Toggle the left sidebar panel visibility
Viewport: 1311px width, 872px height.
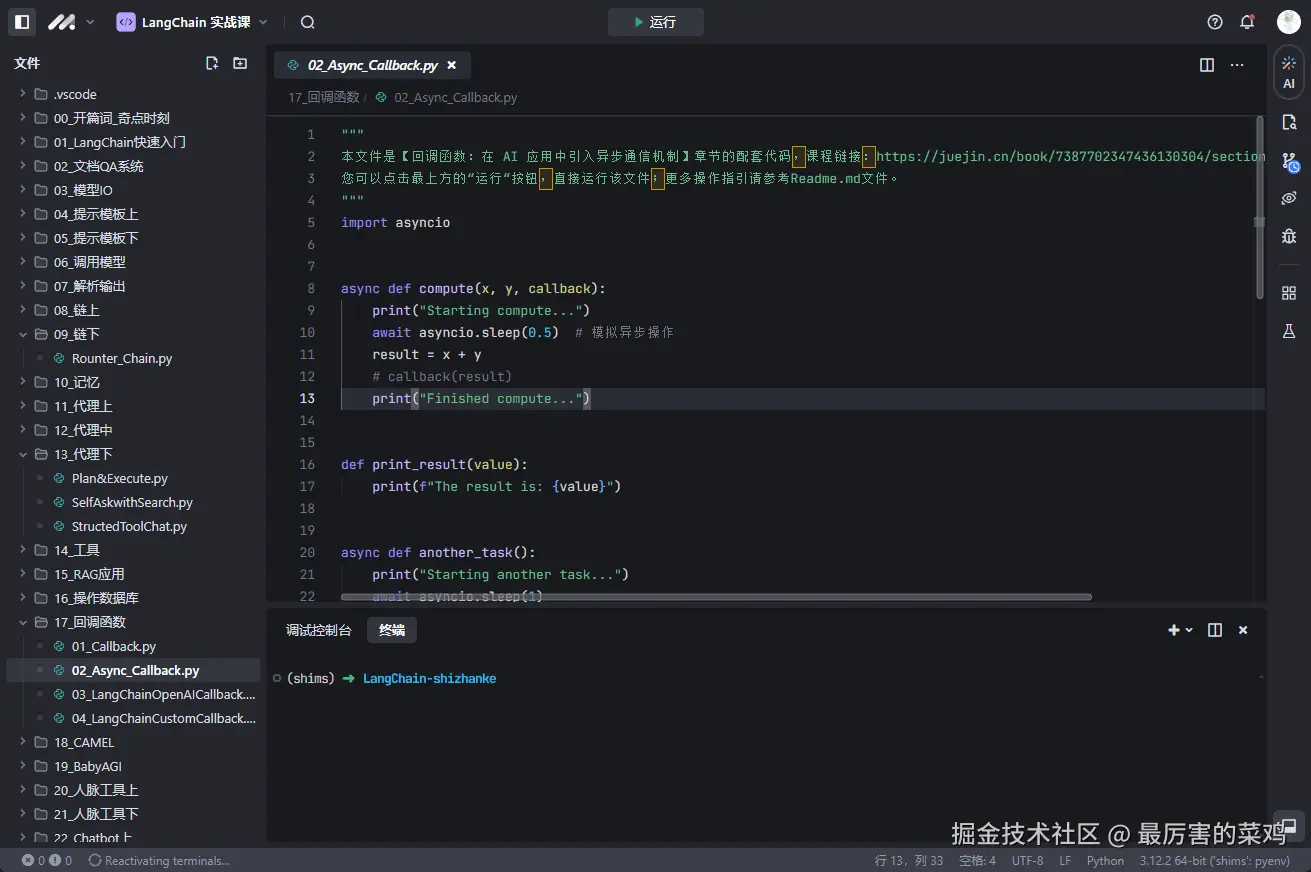tap(22, 22)
